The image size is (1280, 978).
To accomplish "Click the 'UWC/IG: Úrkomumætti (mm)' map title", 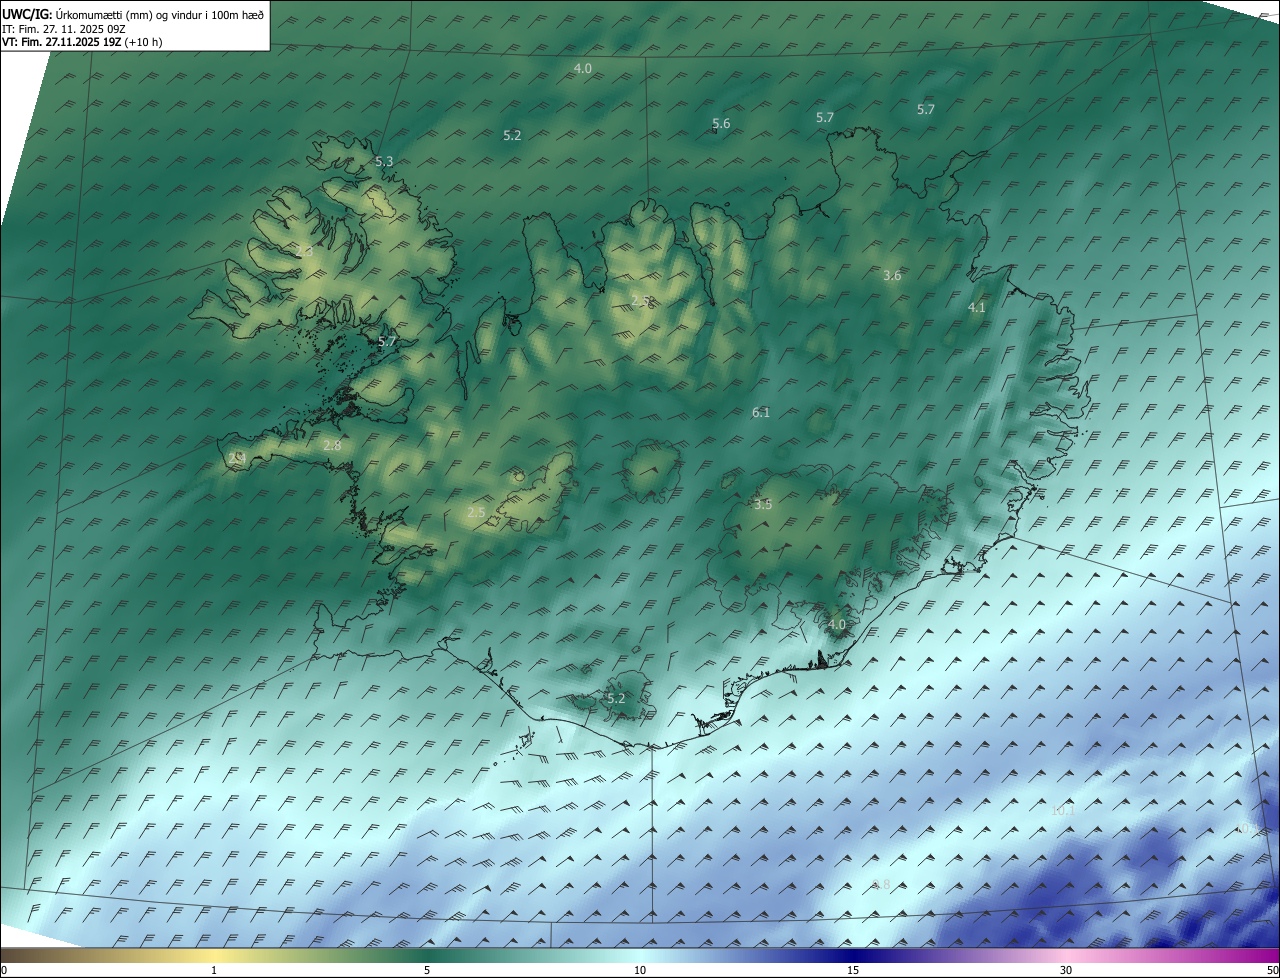I will click(132, 14).
